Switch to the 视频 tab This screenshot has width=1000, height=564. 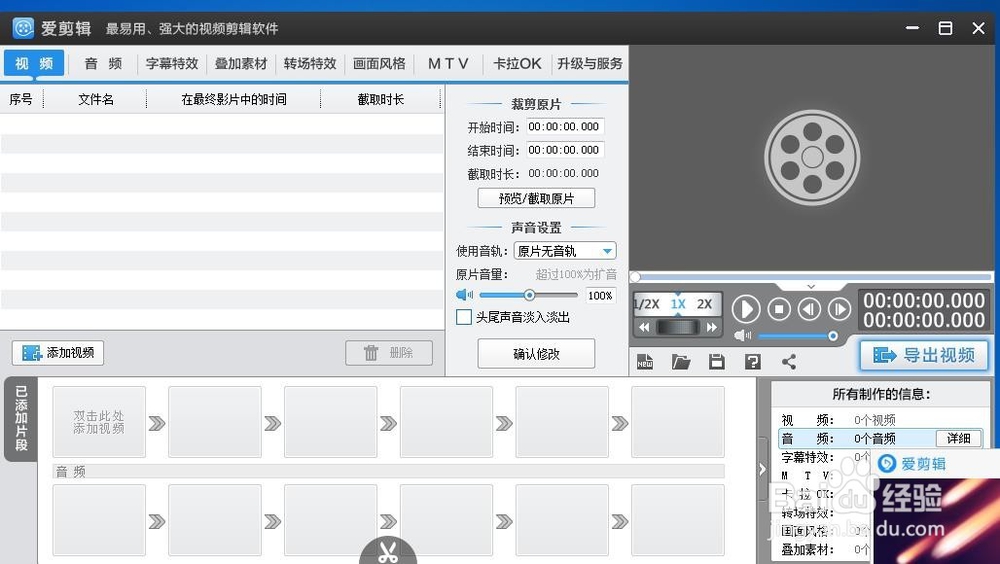[x=34, y=63]
